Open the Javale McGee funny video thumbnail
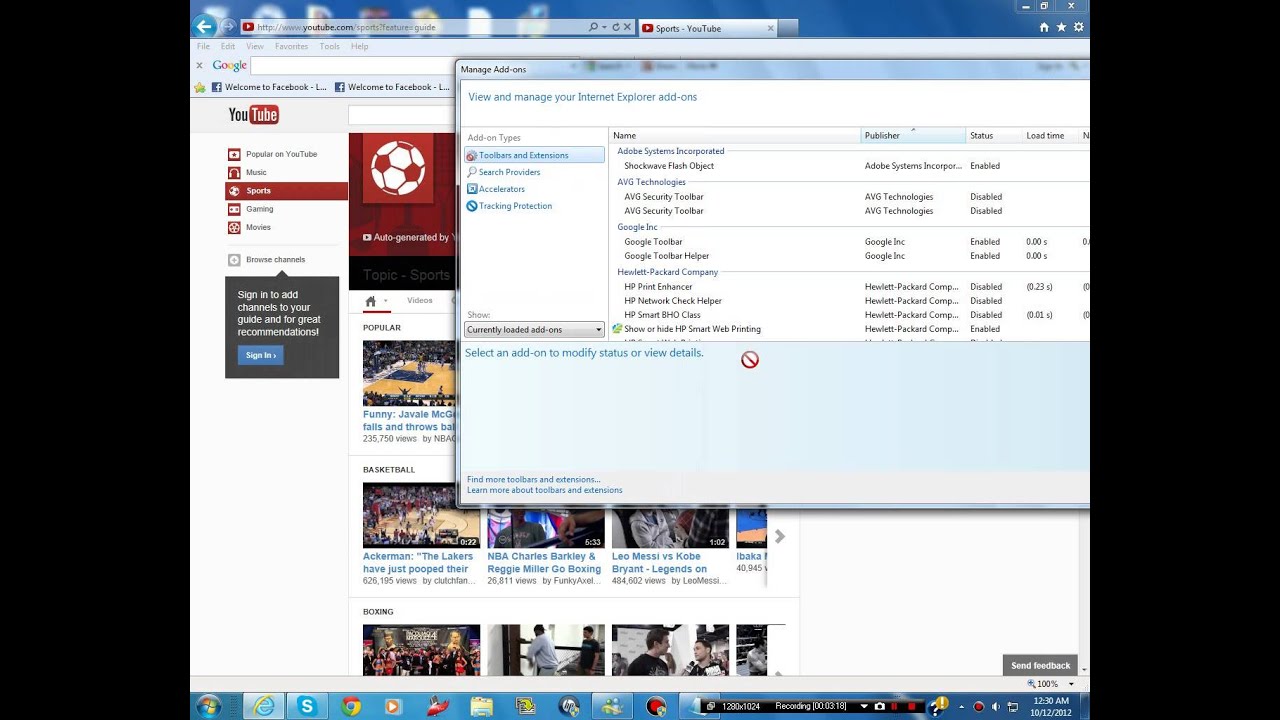The height and width of the screenshot is (720, 1280). point(409,373)
